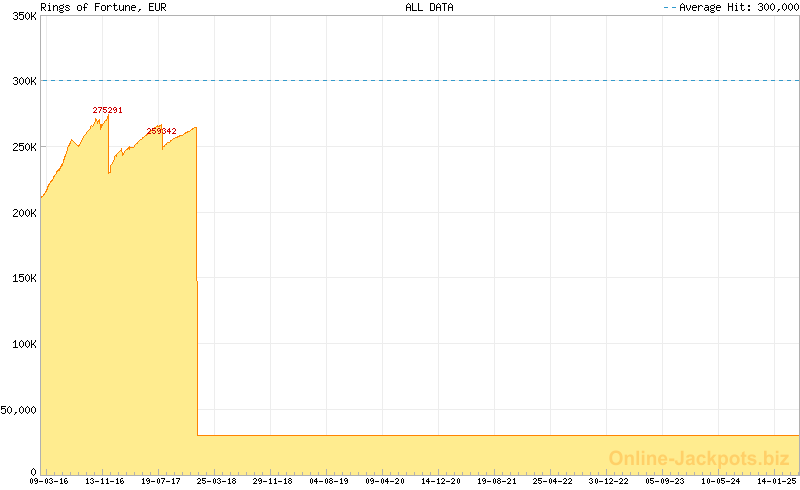Screen dimensions: 800x490
Task: Click the 25-04-22 date tick label
Action: [553, 481]
